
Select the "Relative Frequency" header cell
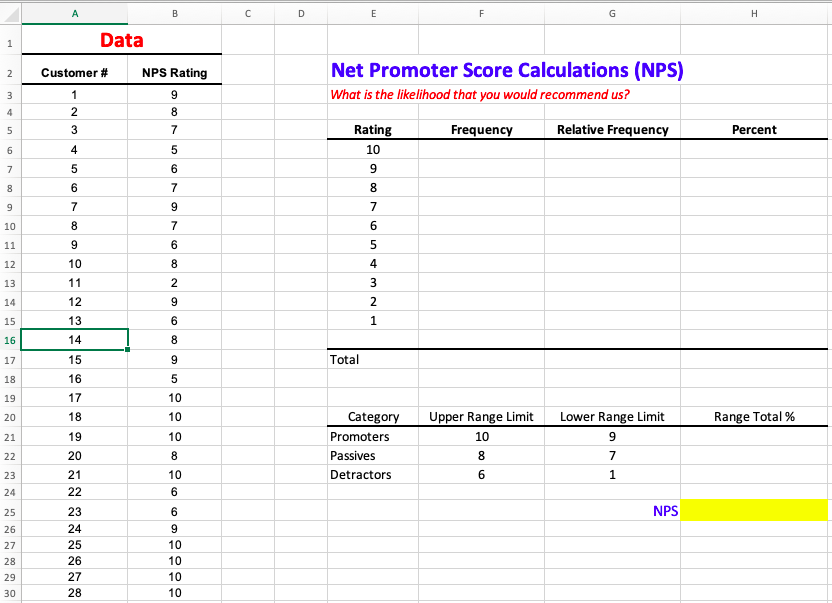pos(611,129)
